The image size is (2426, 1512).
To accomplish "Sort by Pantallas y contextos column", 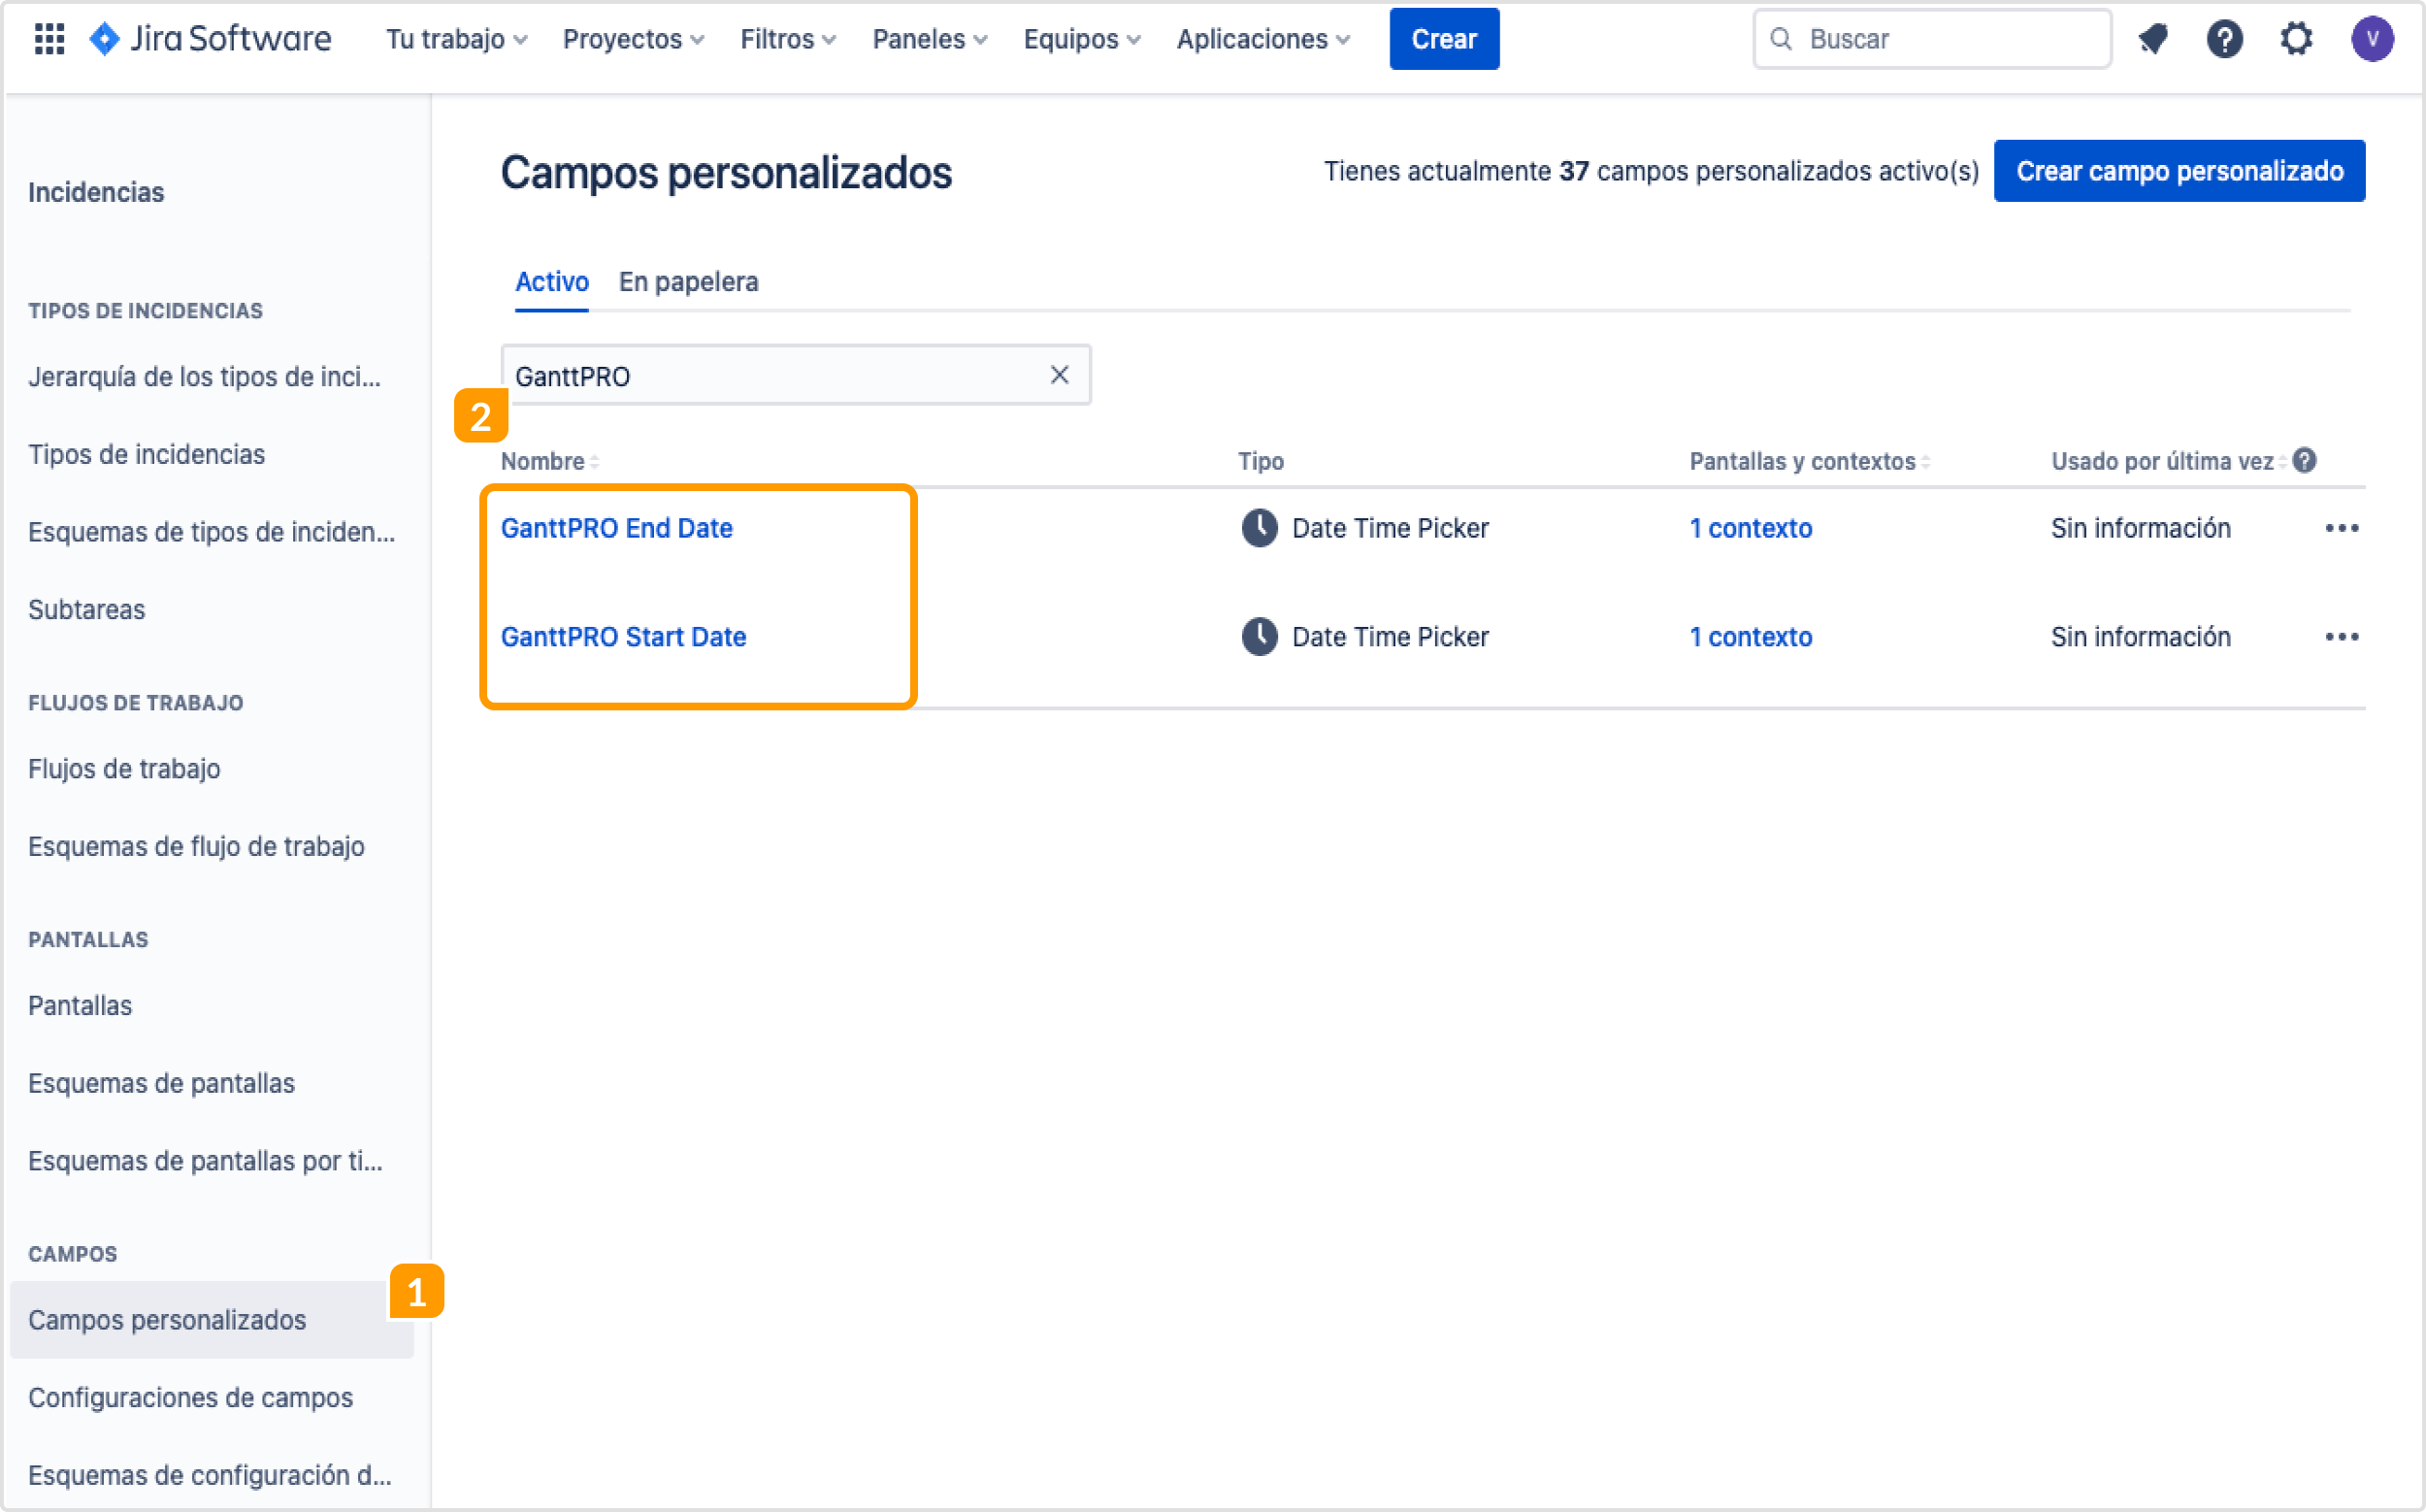I will click(x=1810, y=462).
